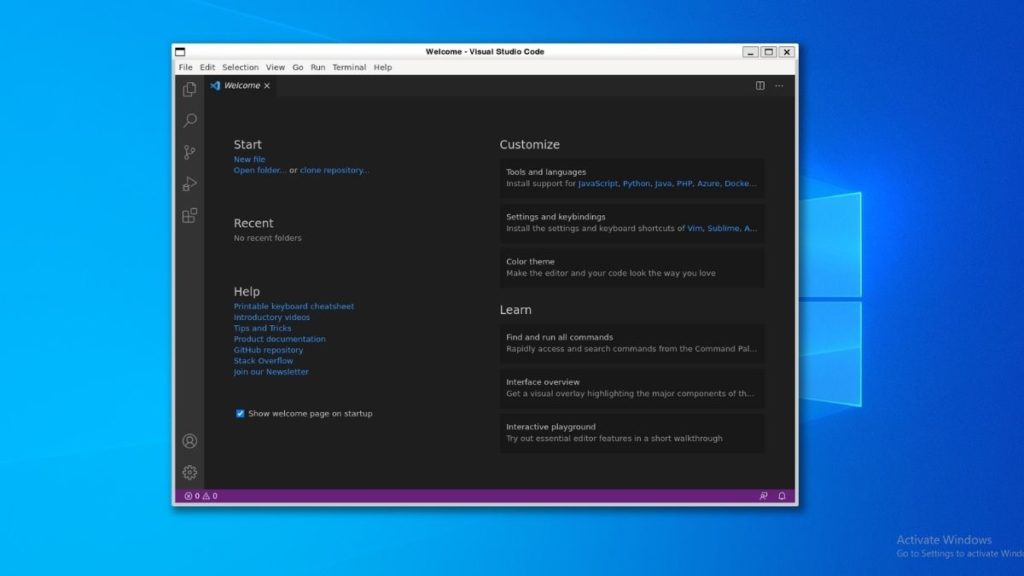Split the editor using the toolbar icon
This screenshot has width=1024, height=576.
click(761, 86)
